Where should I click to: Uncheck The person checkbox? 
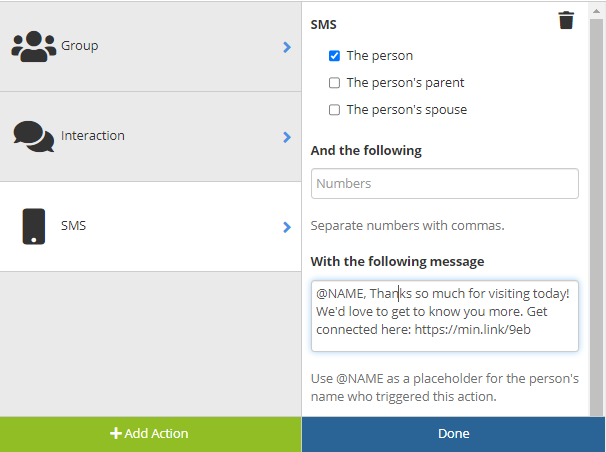[x=335, y=56]
